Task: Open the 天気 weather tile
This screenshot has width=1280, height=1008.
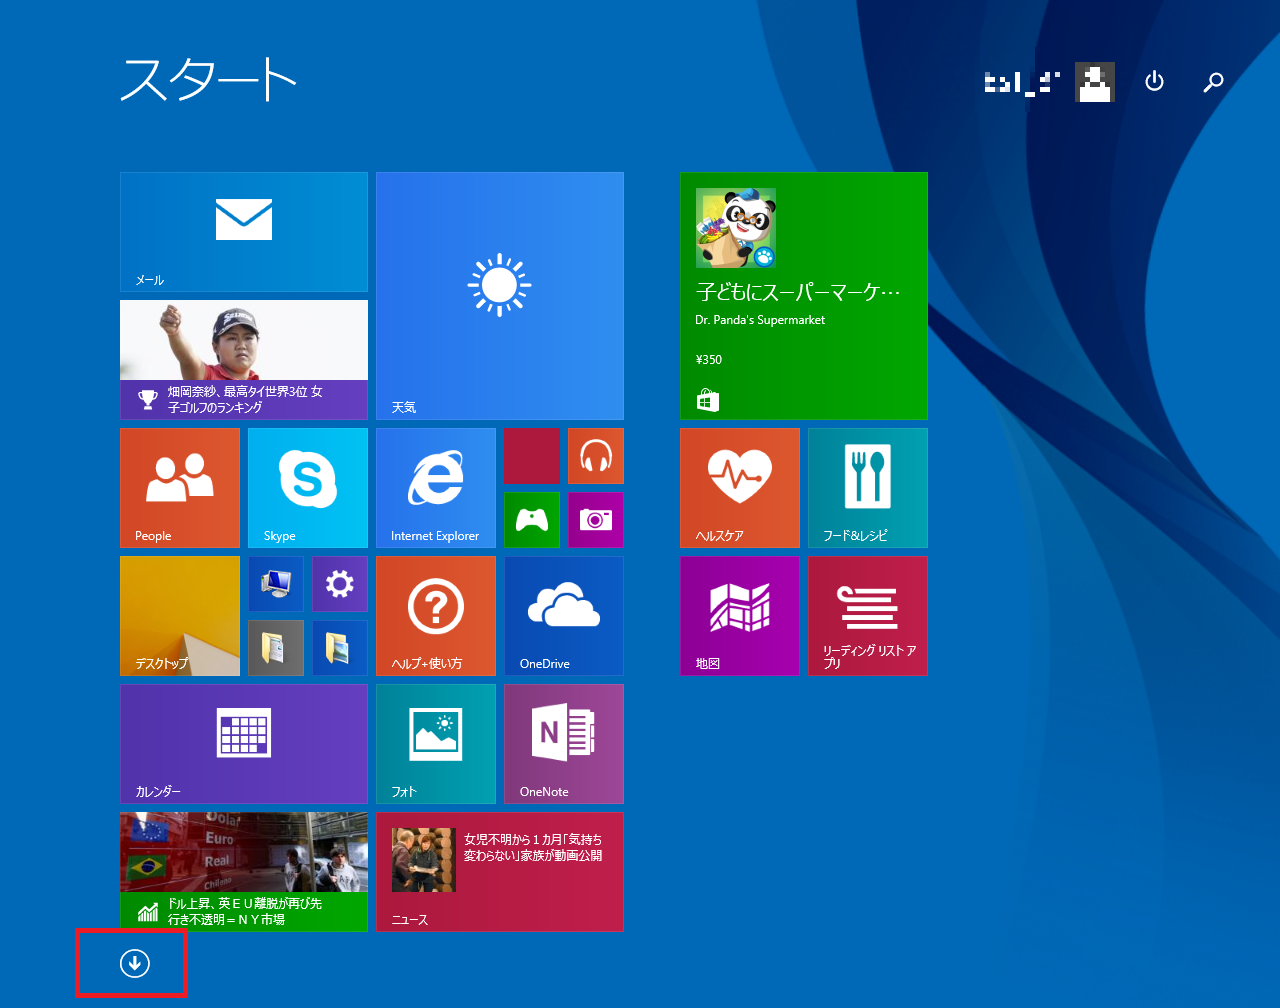Action: click(x=500, y=296)
